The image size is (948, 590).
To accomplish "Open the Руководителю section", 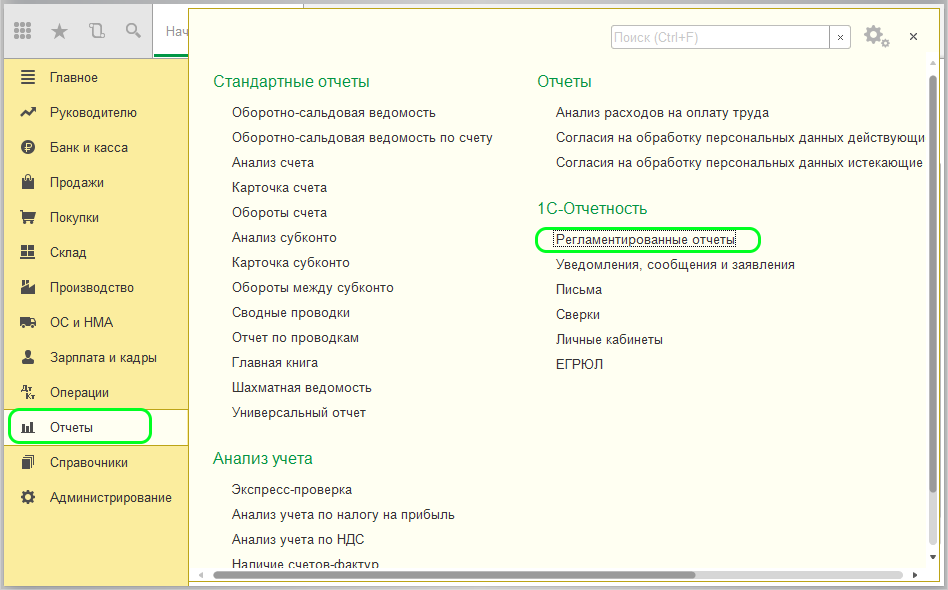I will coord(93,112).
